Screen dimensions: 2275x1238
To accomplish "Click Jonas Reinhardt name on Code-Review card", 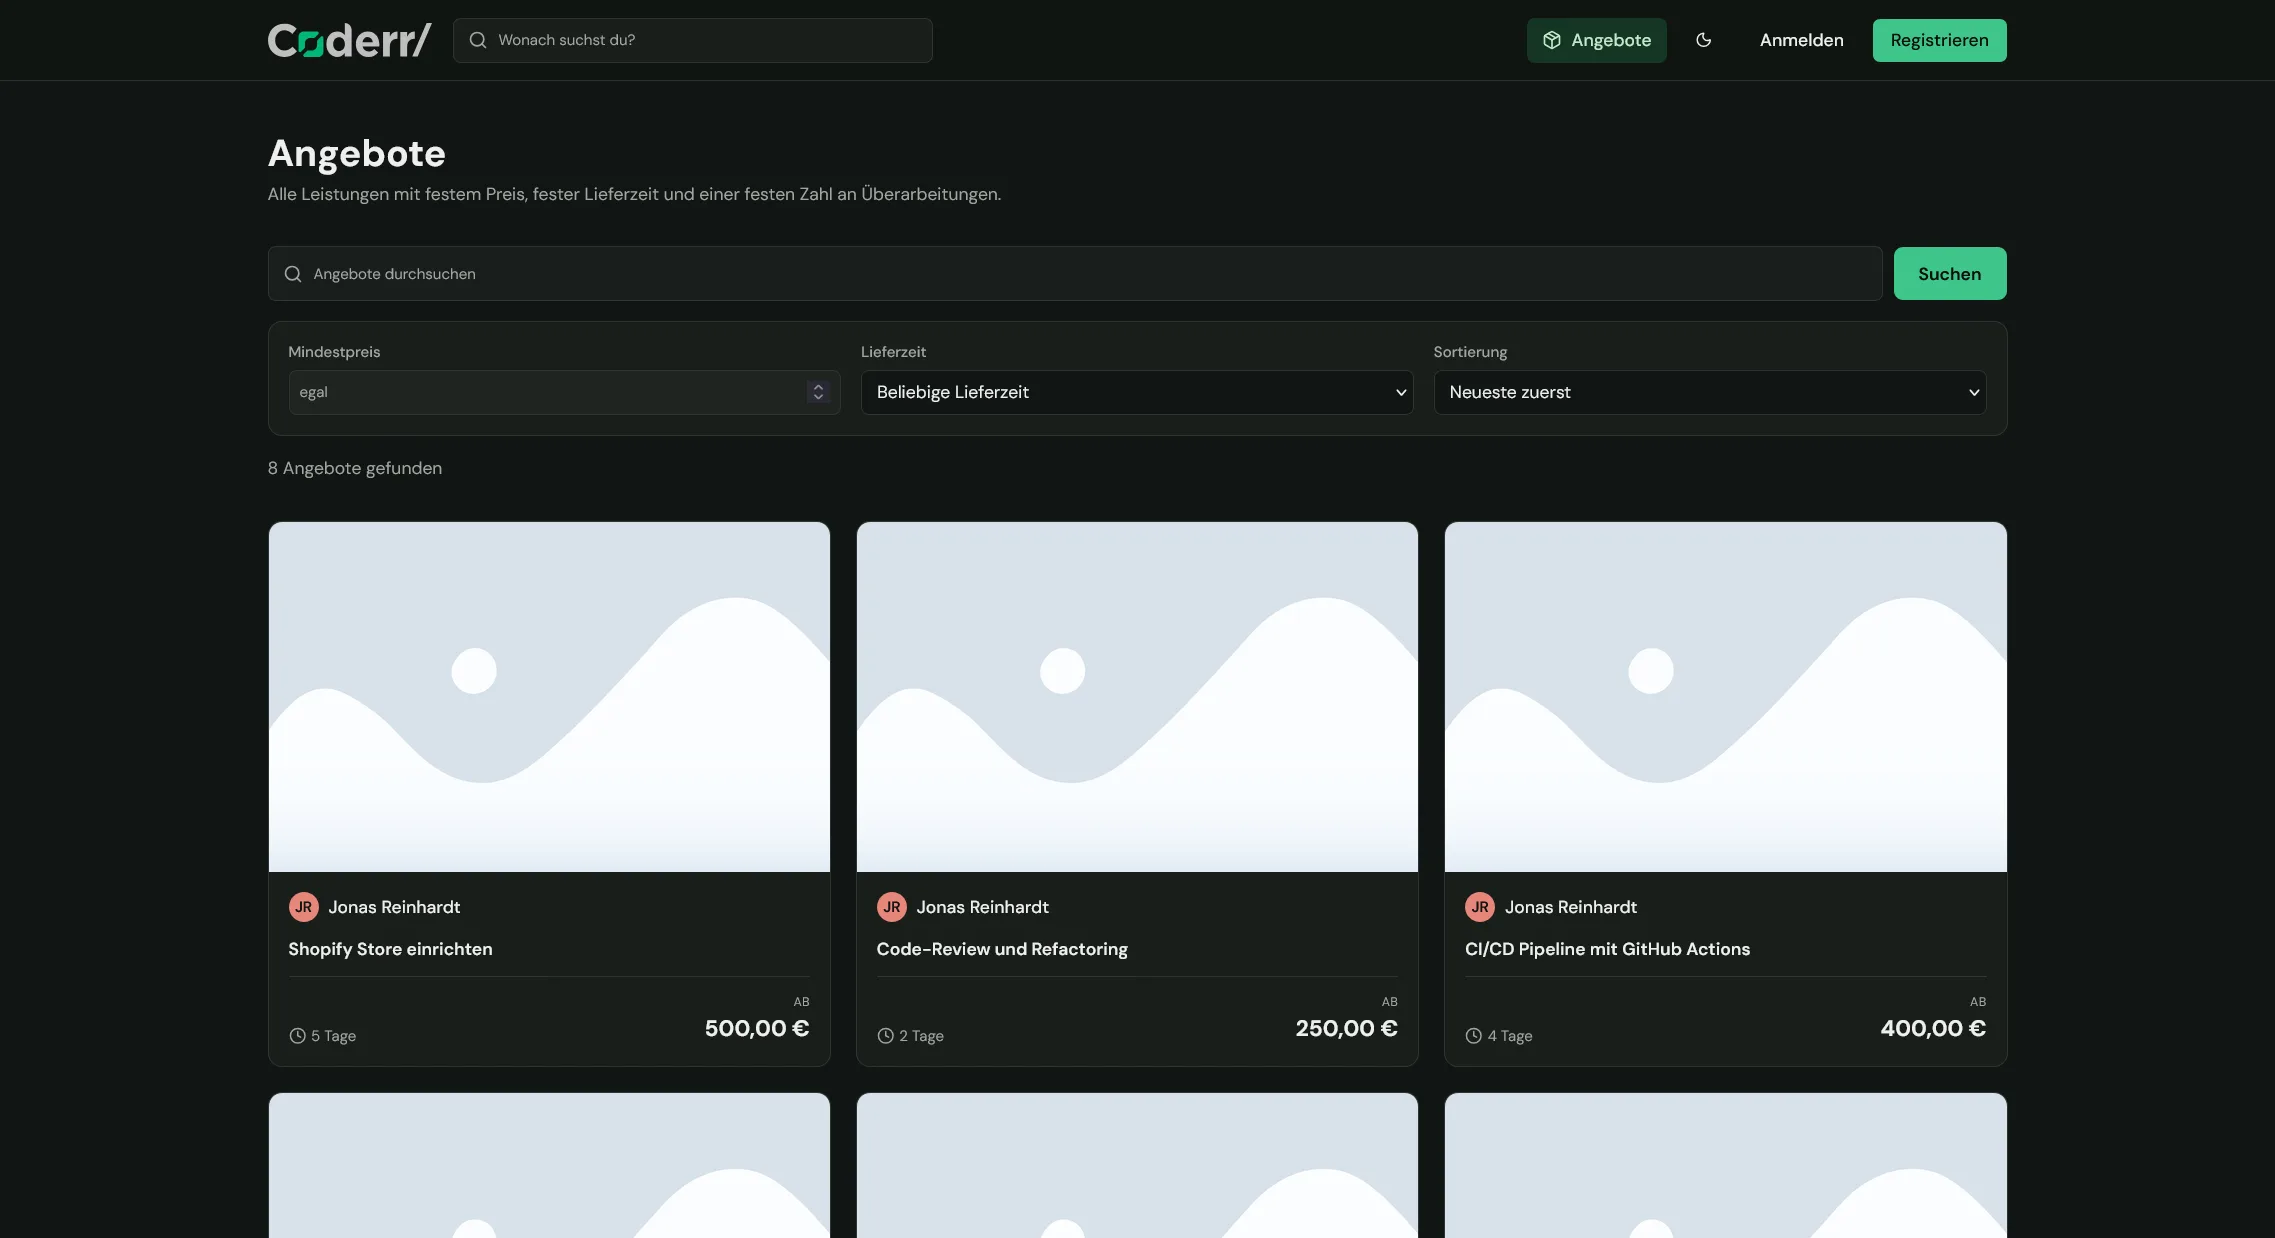I will click(x=982, y=907).
